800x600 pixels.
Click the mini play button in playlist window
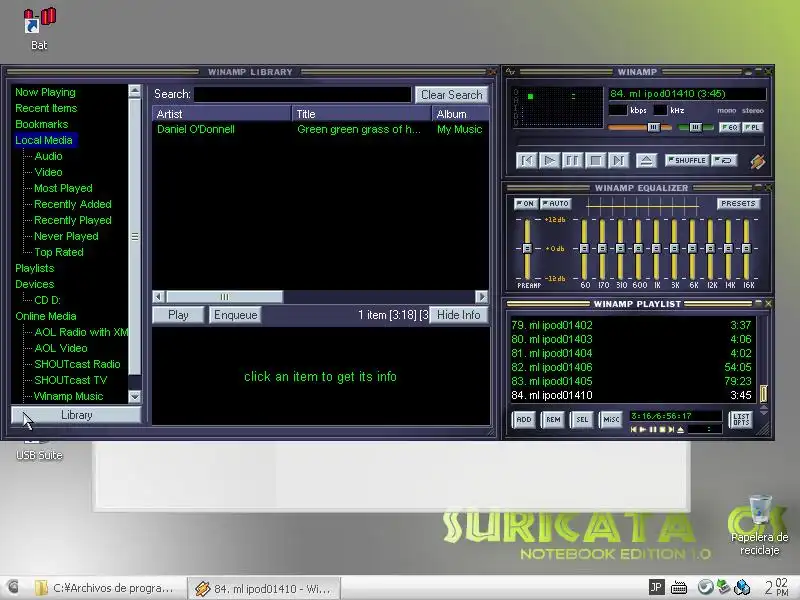pos(643,430)
